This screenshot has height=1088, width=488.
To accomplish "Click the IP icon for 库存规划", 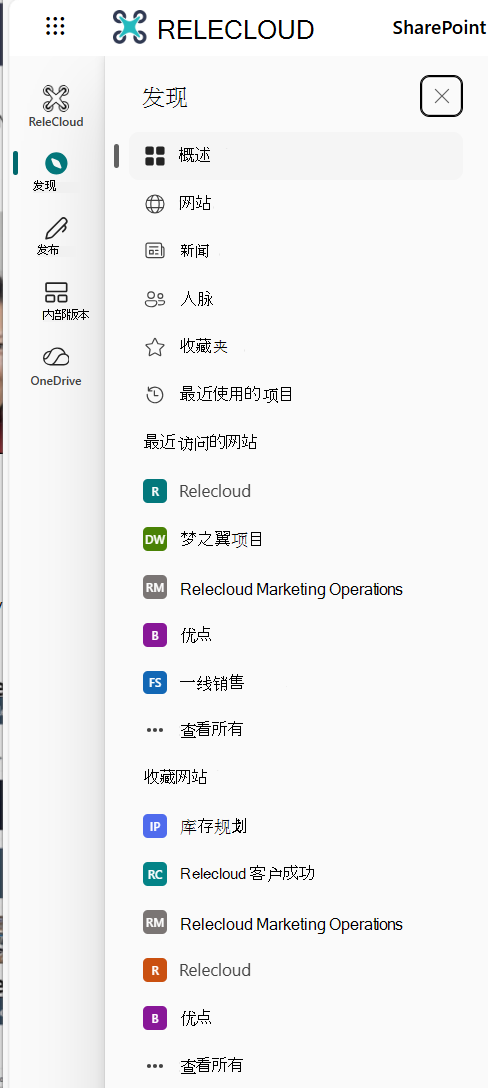I will tap(155, 826).
